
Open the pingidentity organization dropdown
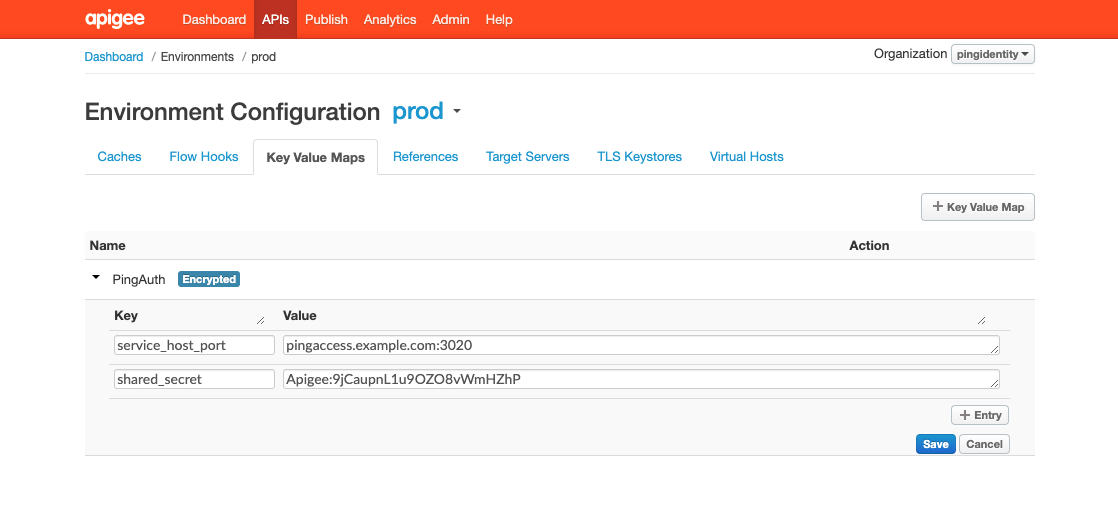tap(992, 54)
